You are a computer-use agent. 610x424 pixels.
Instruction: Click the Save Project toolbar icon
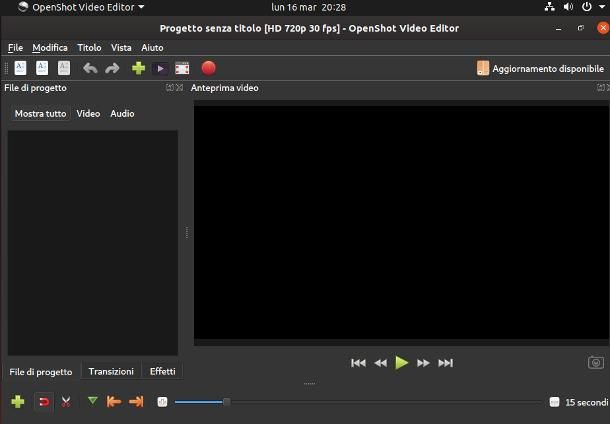64,68
